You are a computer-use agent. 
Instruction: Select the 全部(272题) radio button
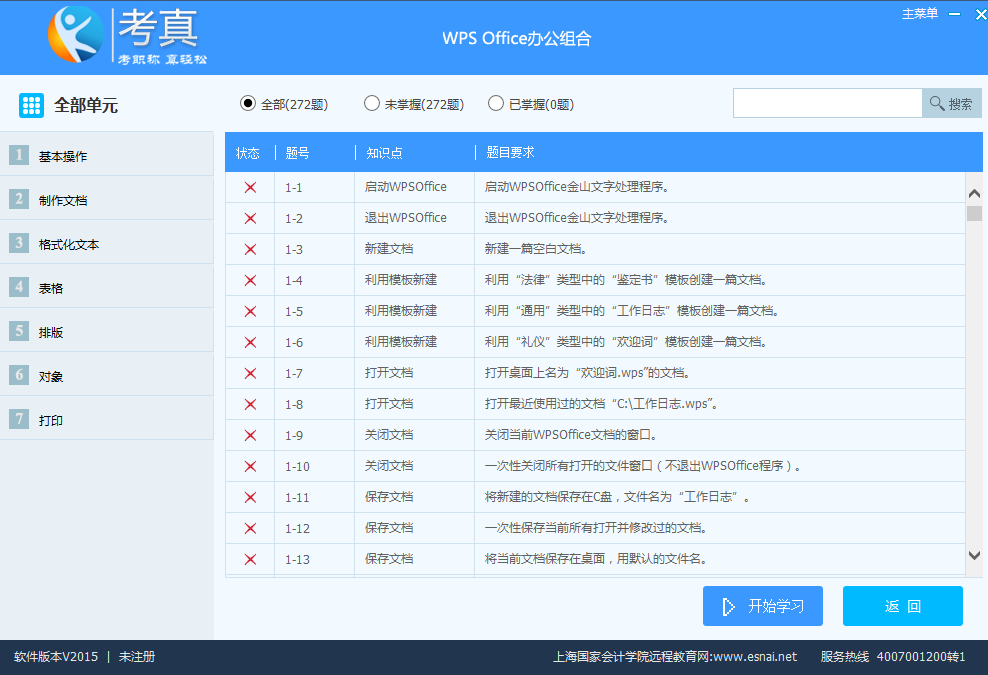(248, 103)
